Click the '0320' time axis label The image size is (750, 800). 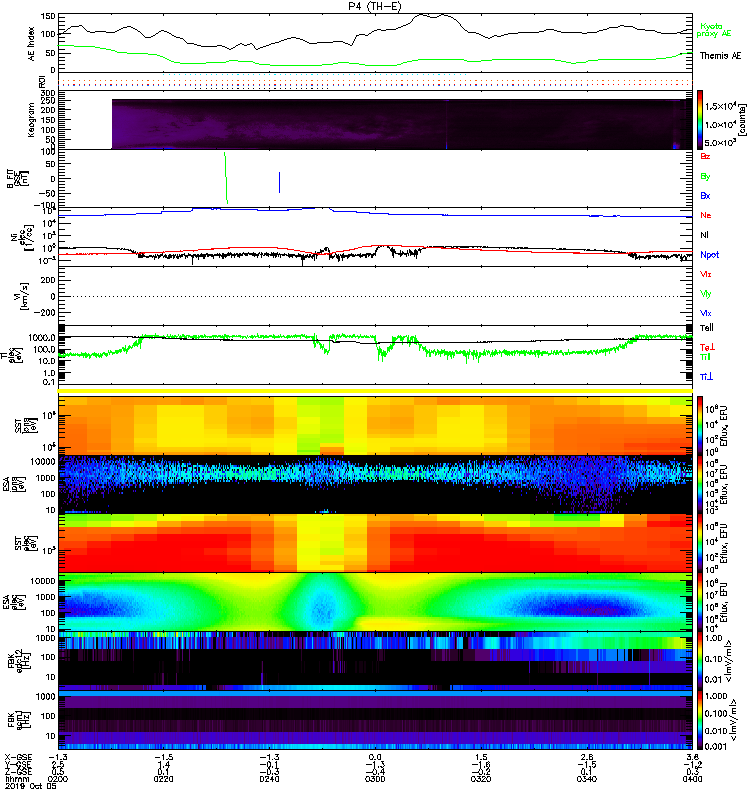click(x=481, y=779)
